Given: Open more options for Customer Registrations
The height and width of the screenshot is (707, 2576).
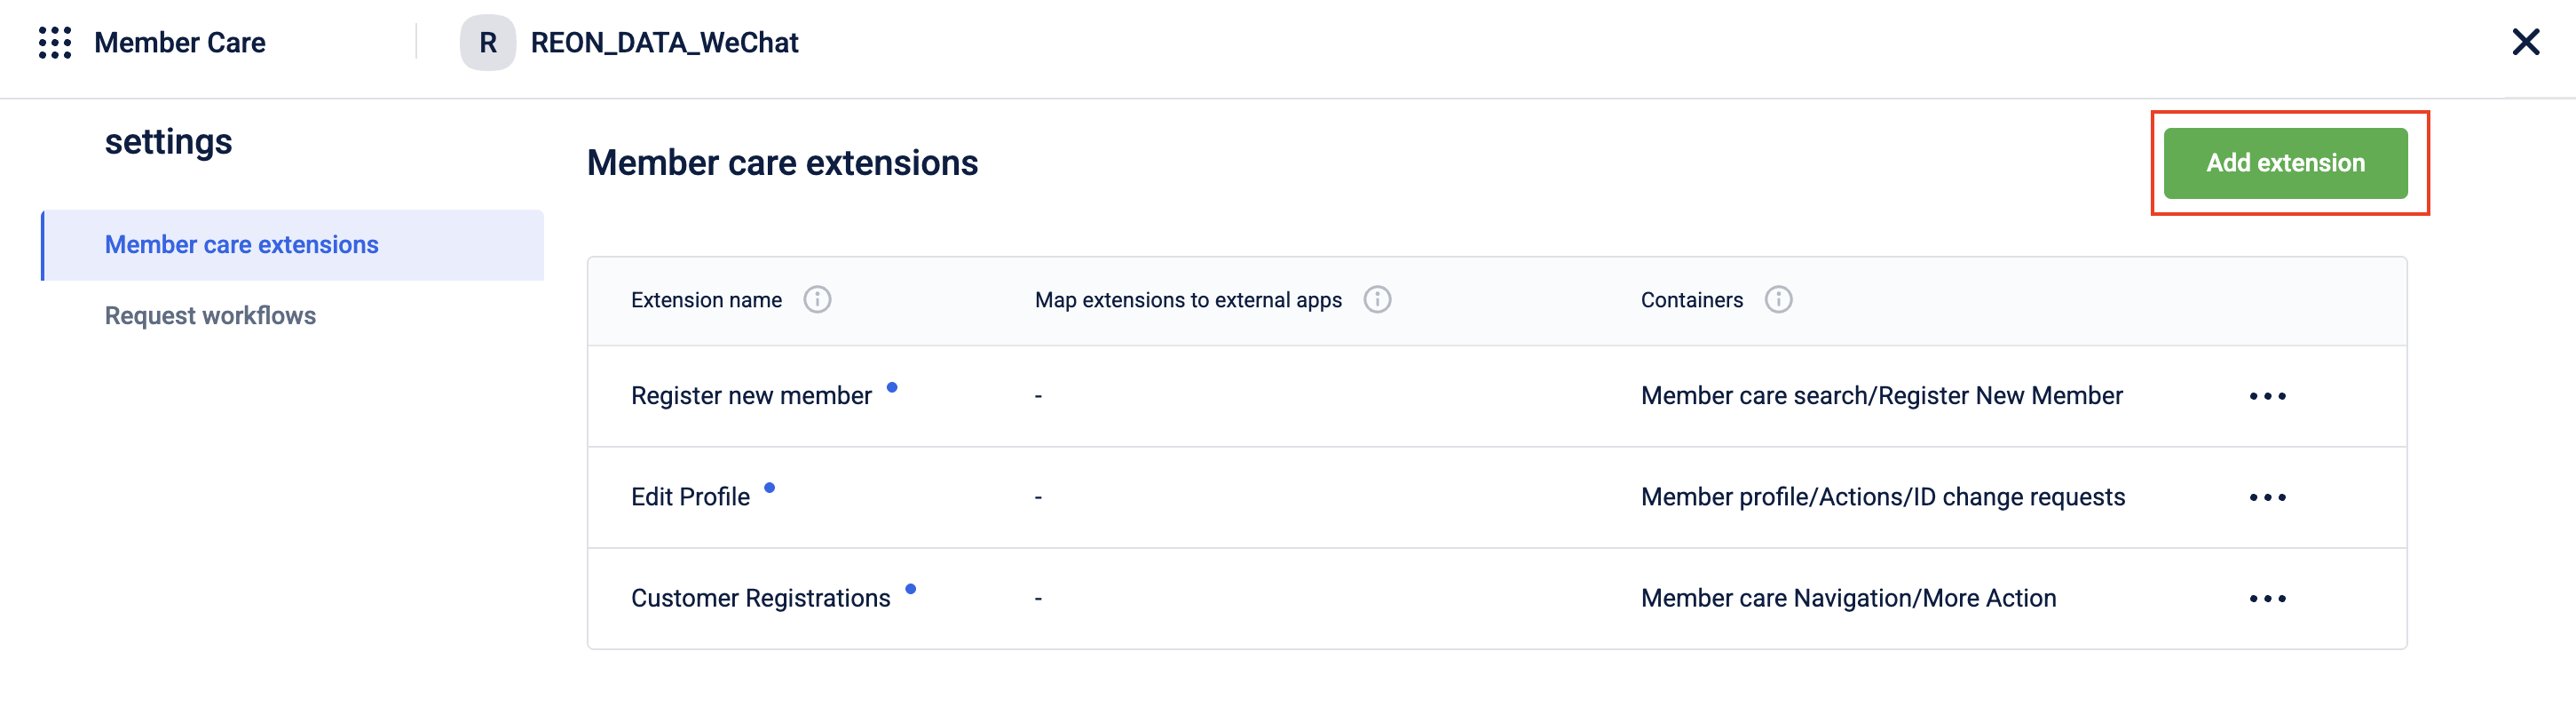Looking at the screenshot, I should (x=2267, y=599).
